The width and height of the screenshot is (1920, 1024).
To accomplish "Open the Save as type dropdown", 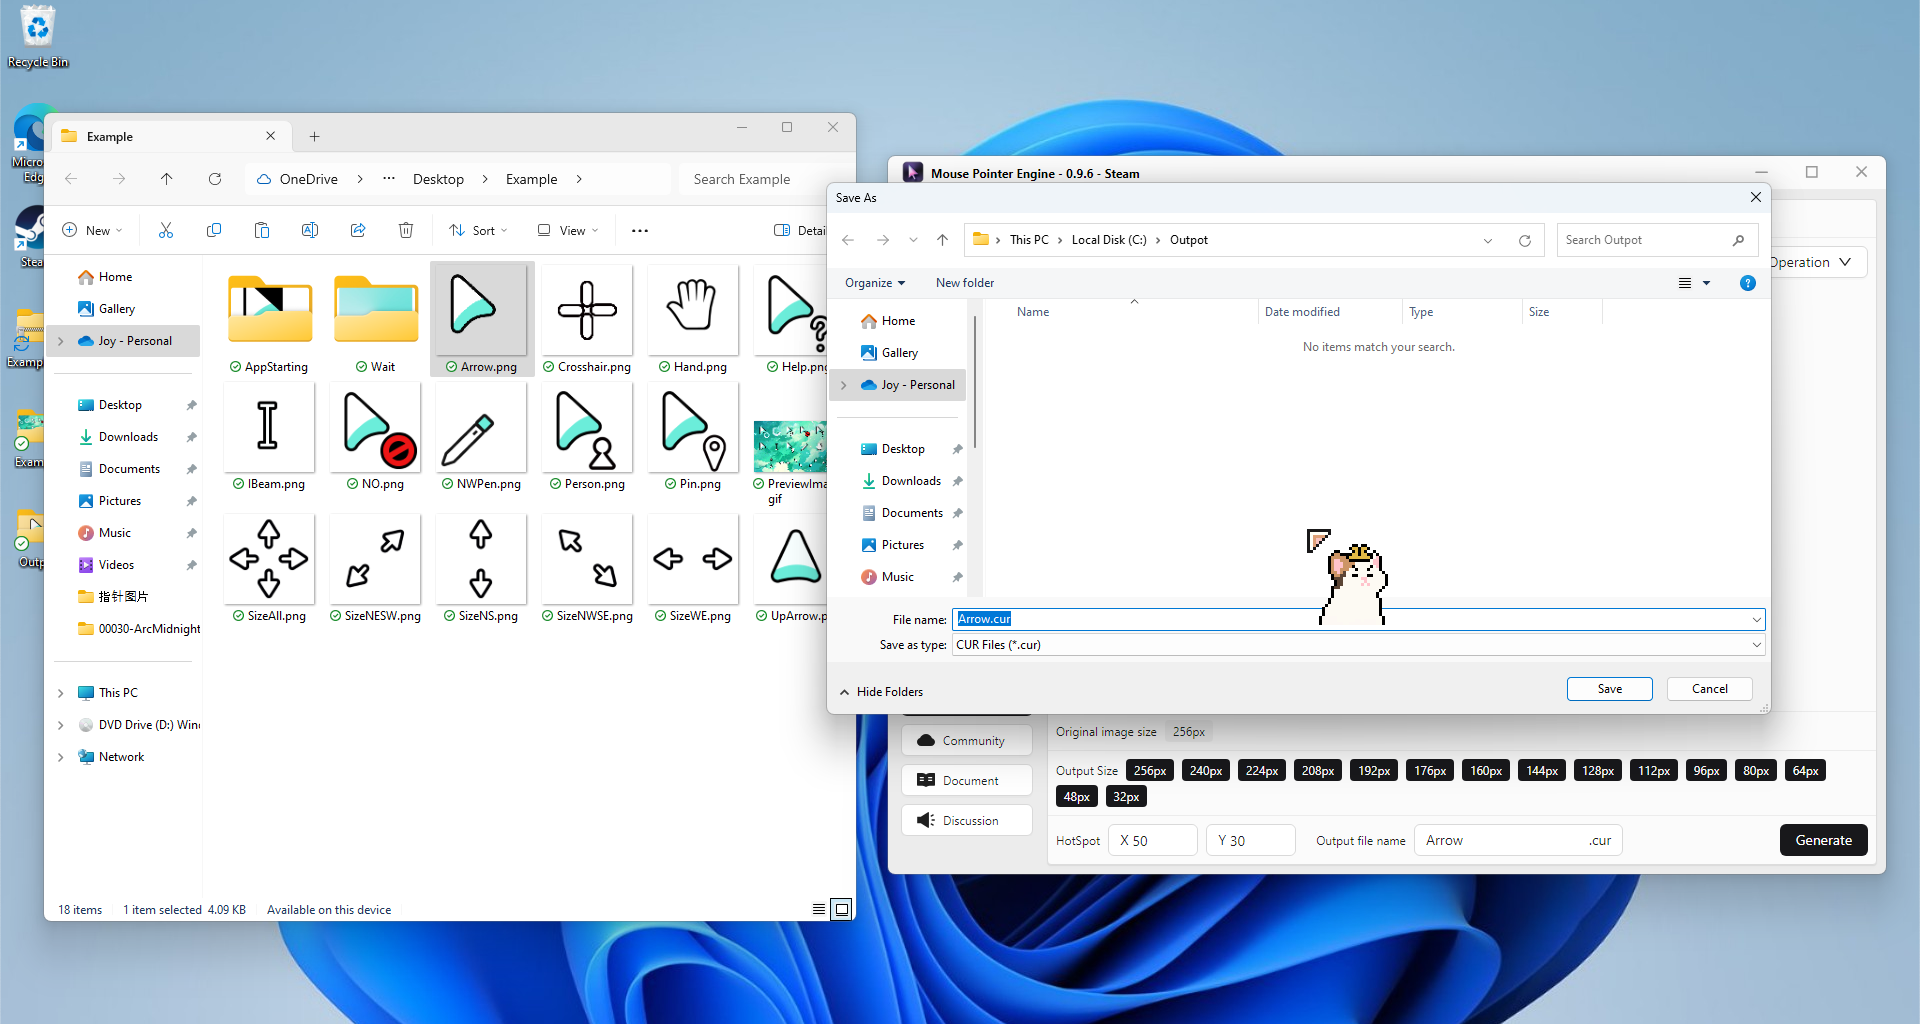I will coord(1358,645).
